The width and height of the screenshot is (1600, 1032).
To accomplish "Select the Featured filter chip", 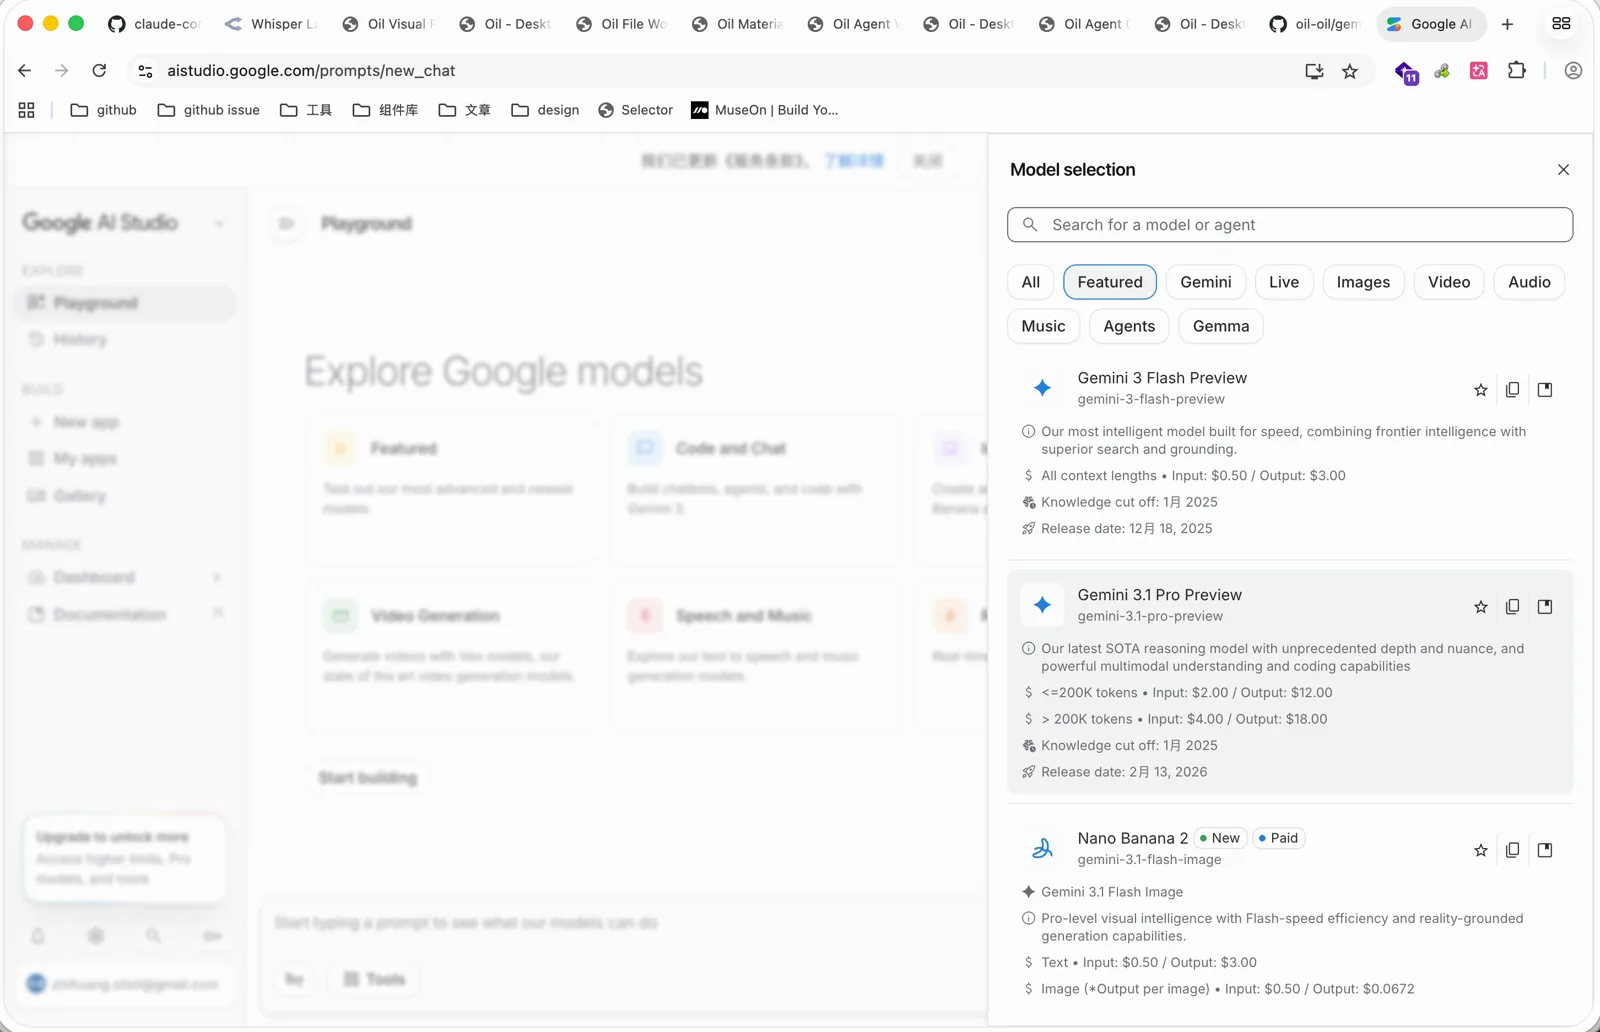I will point(1110,282).
